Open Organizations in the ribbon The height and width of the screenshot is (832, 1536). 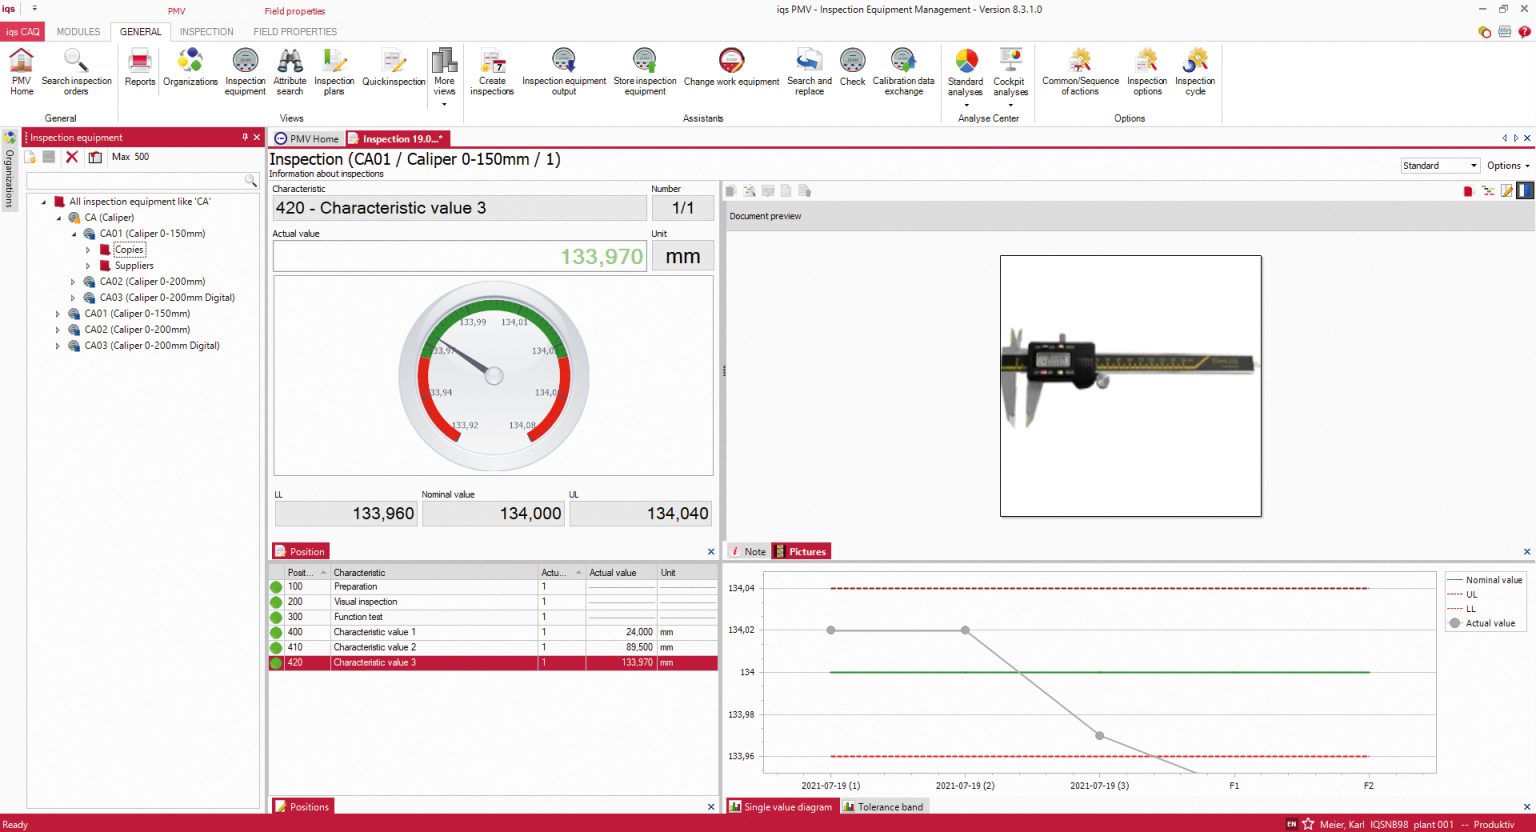click(x=190, y=68)
